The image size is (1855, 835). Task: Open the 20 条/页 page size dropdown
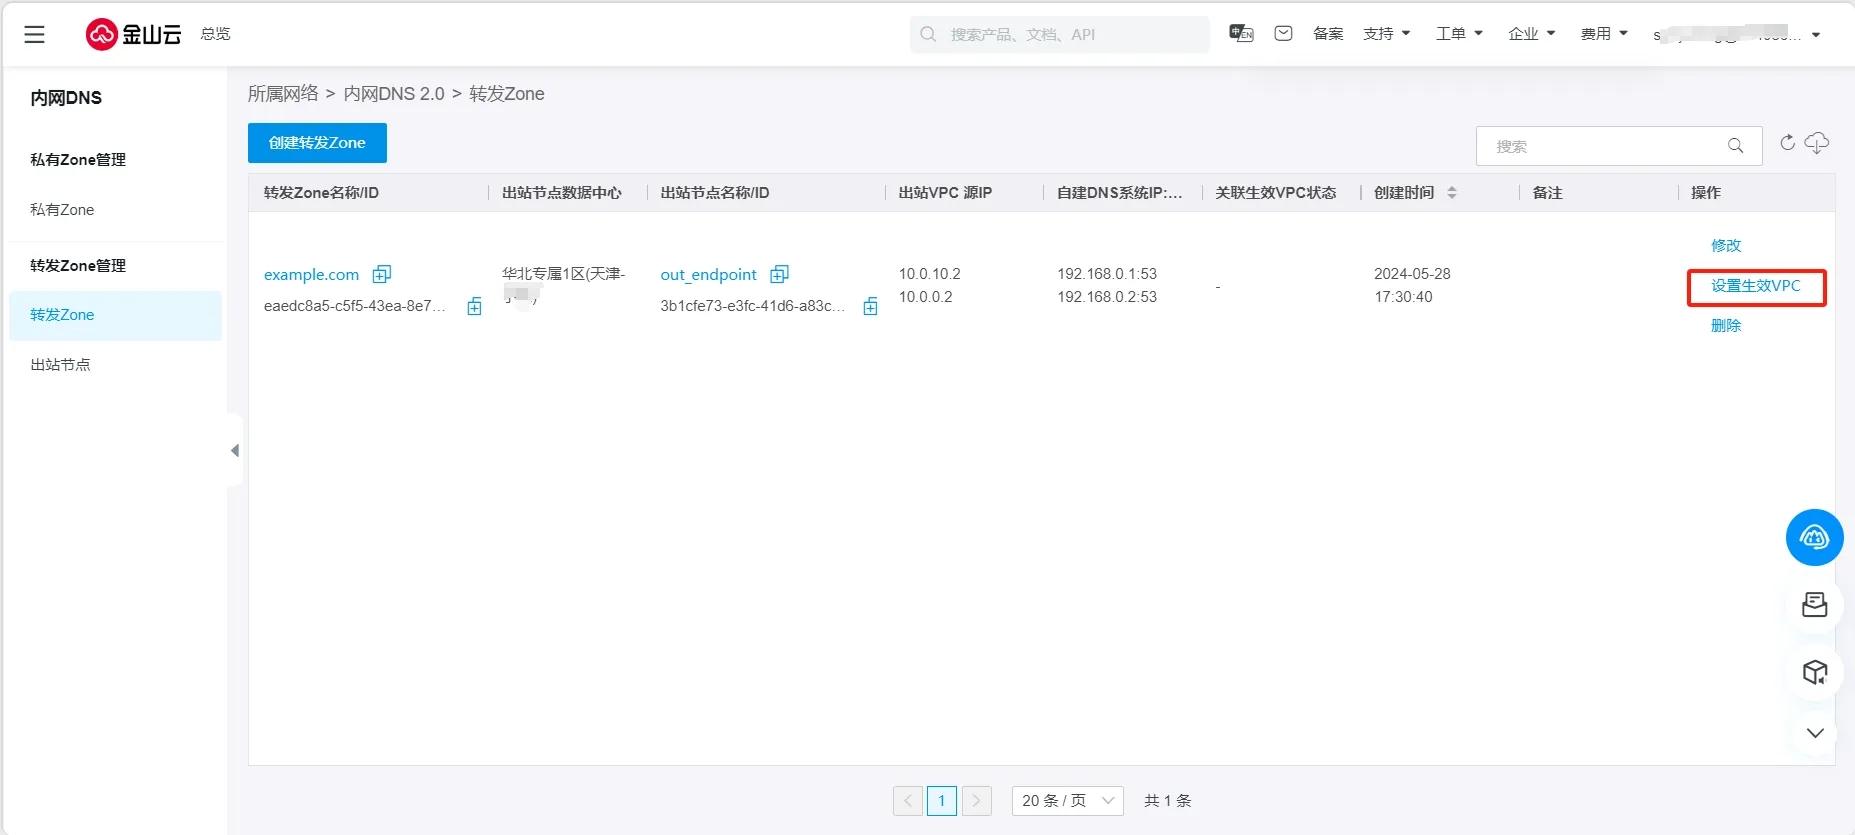[x=1067, y=801]
